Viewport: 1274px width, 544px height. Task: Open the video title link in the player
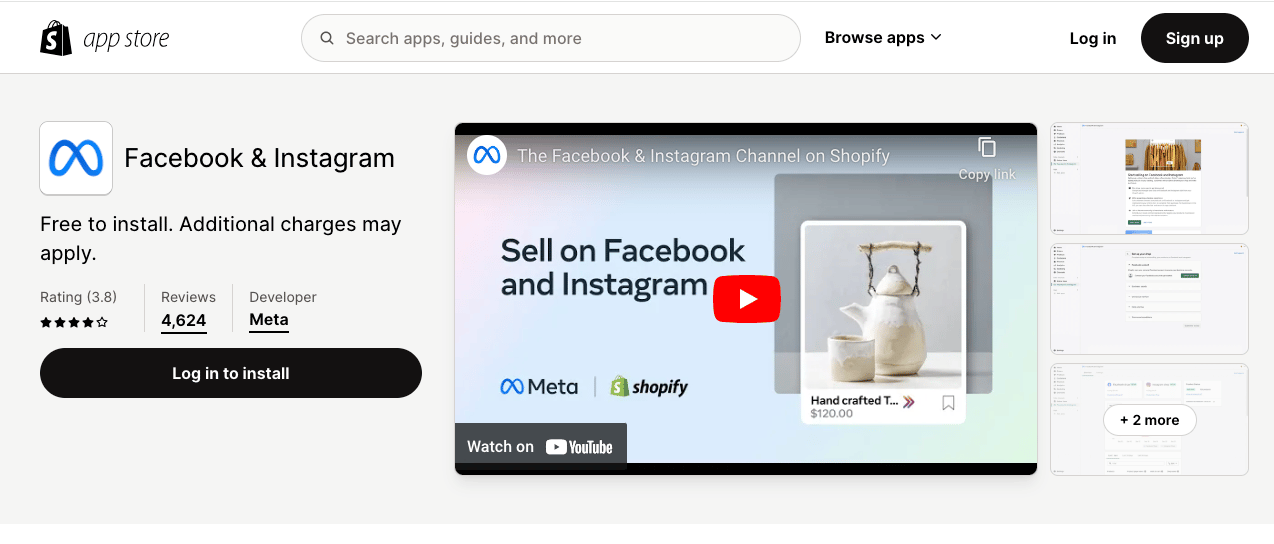[703, 156]
